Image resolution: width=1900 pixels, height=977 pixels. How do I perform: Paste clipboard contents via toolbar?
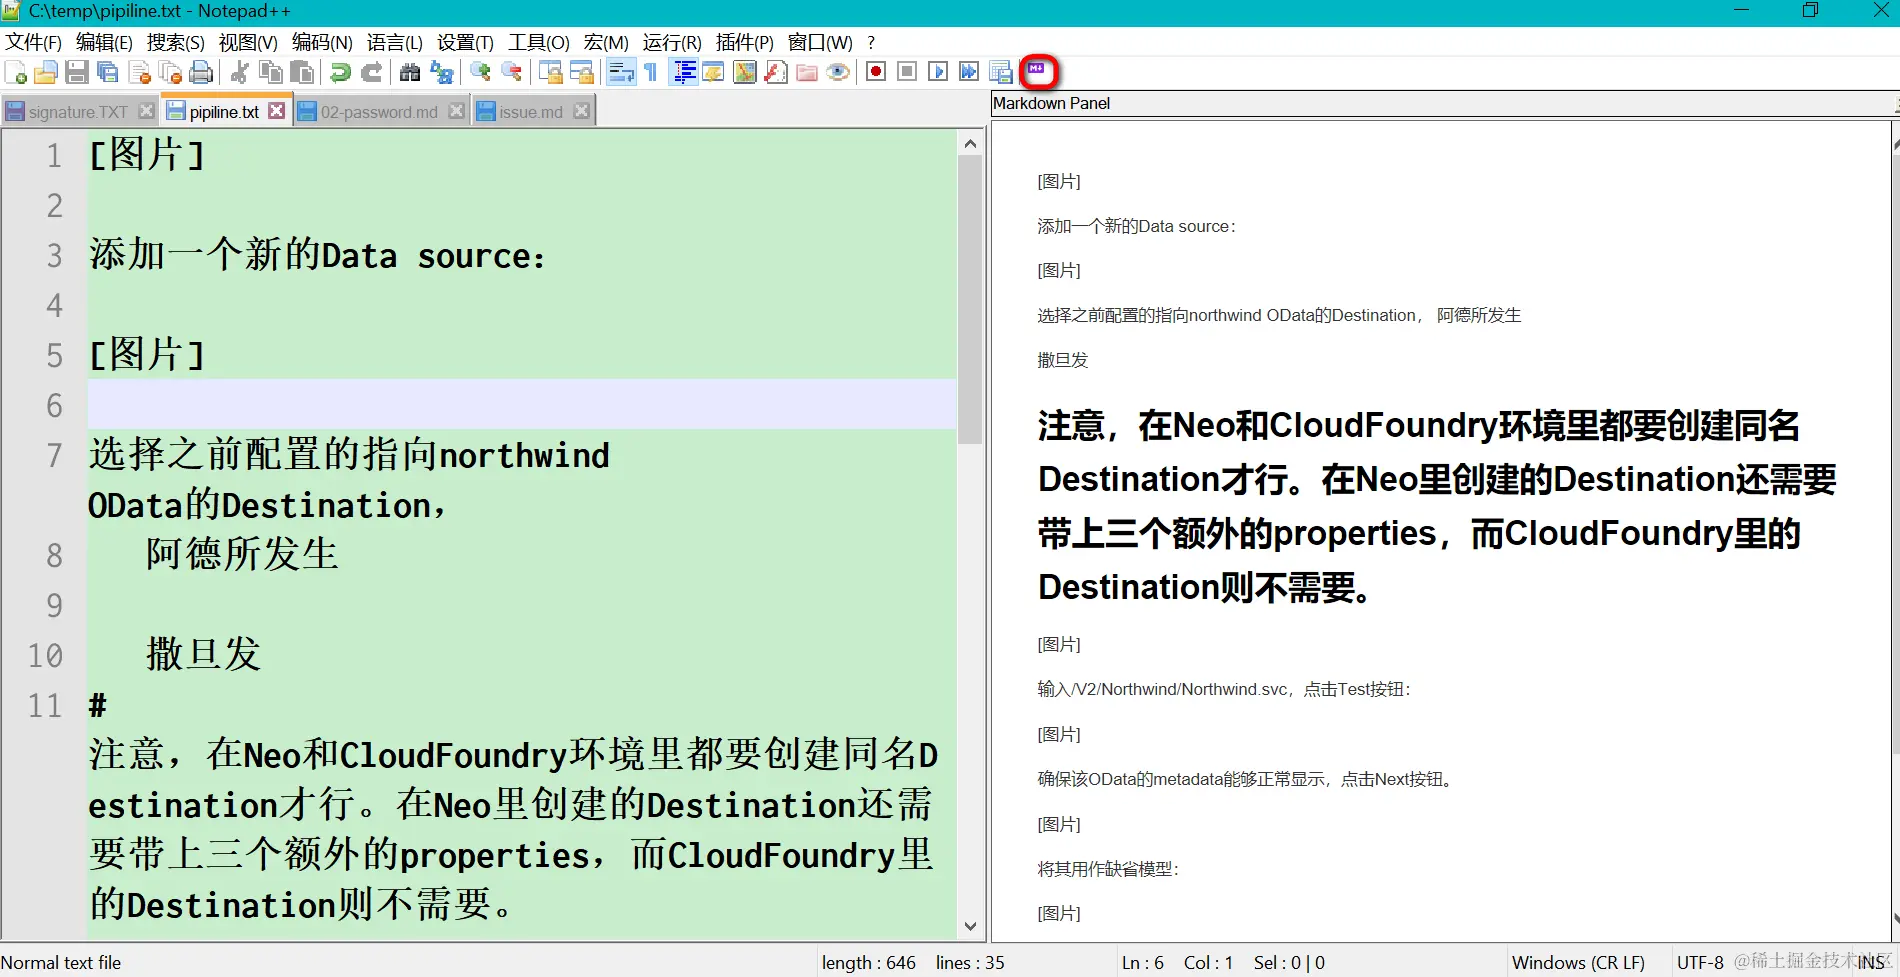coord(302,72)
